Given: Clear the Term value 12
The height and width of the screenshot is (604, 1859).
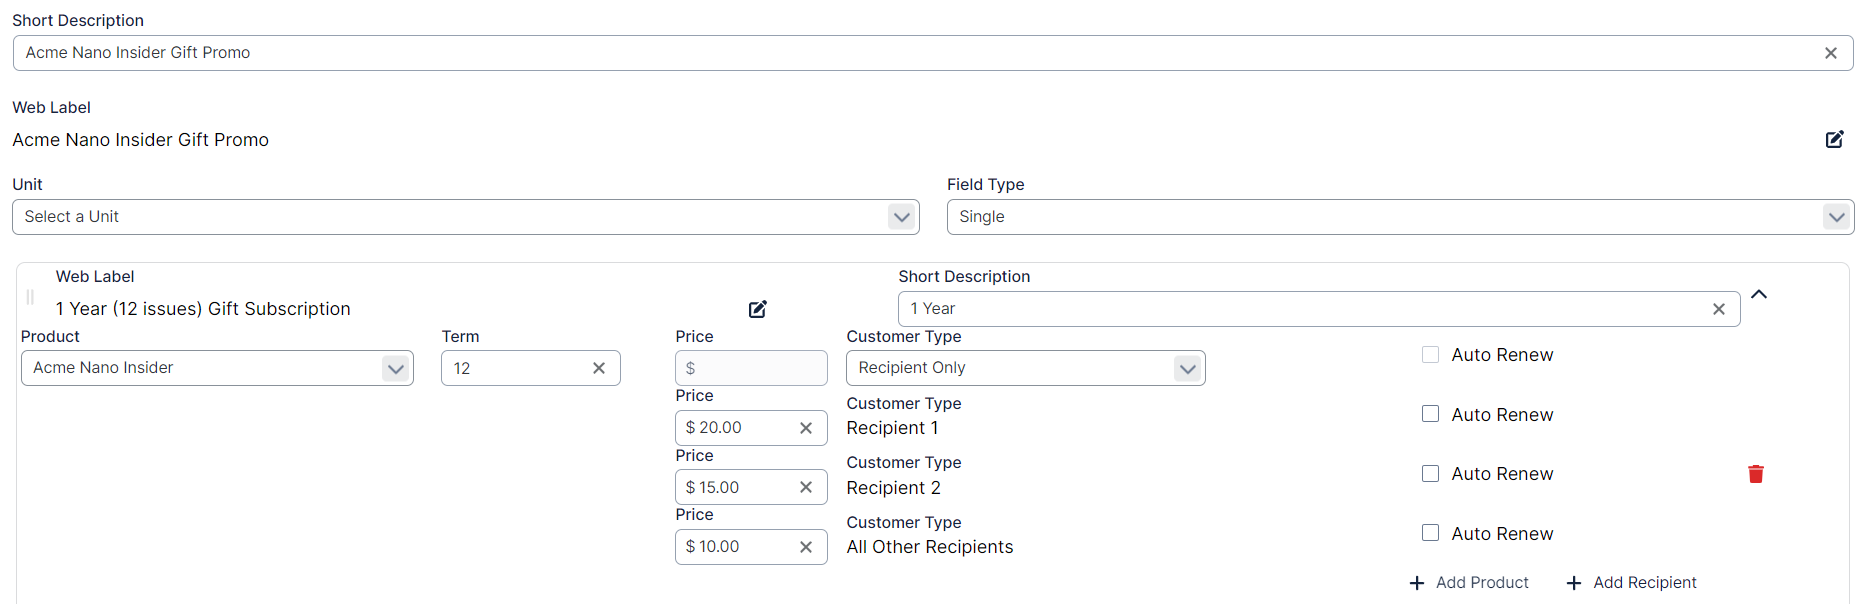Looking at the screenshot, I should pyautogui.click(x=598, y=368).
